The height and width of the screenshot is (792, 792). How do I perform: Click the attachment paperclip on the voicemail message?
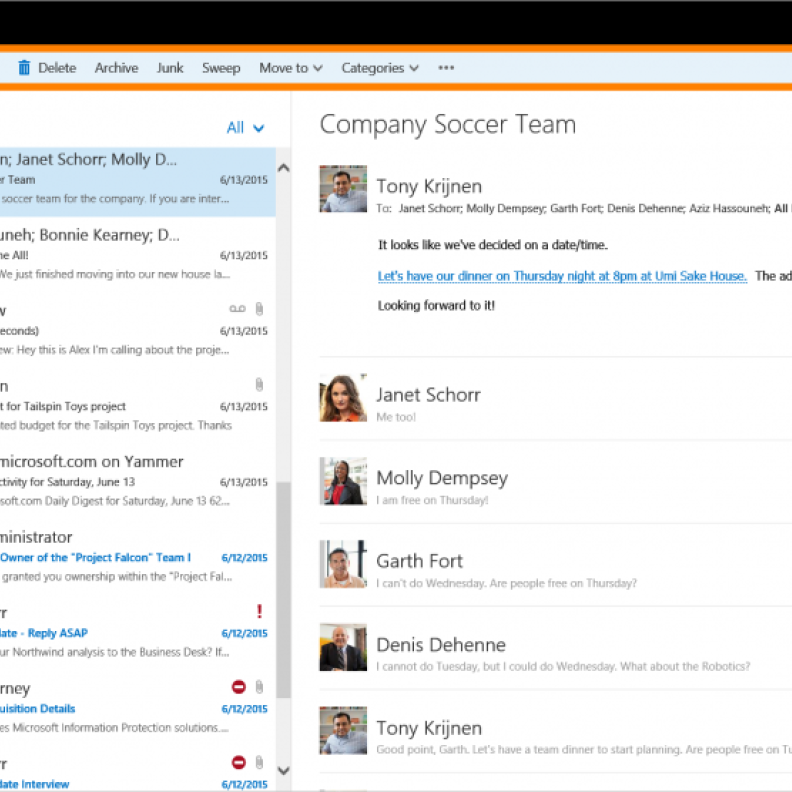259,309
